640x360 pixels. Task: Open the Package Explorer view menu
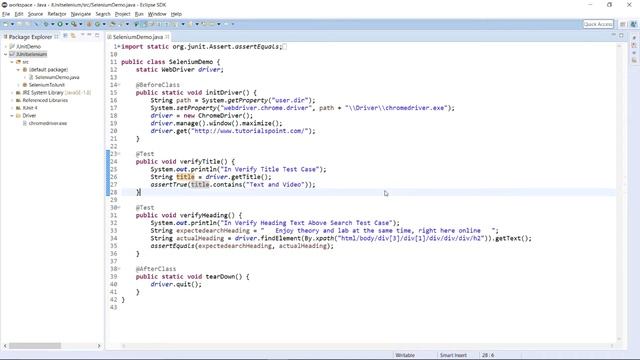click(82, 35)
